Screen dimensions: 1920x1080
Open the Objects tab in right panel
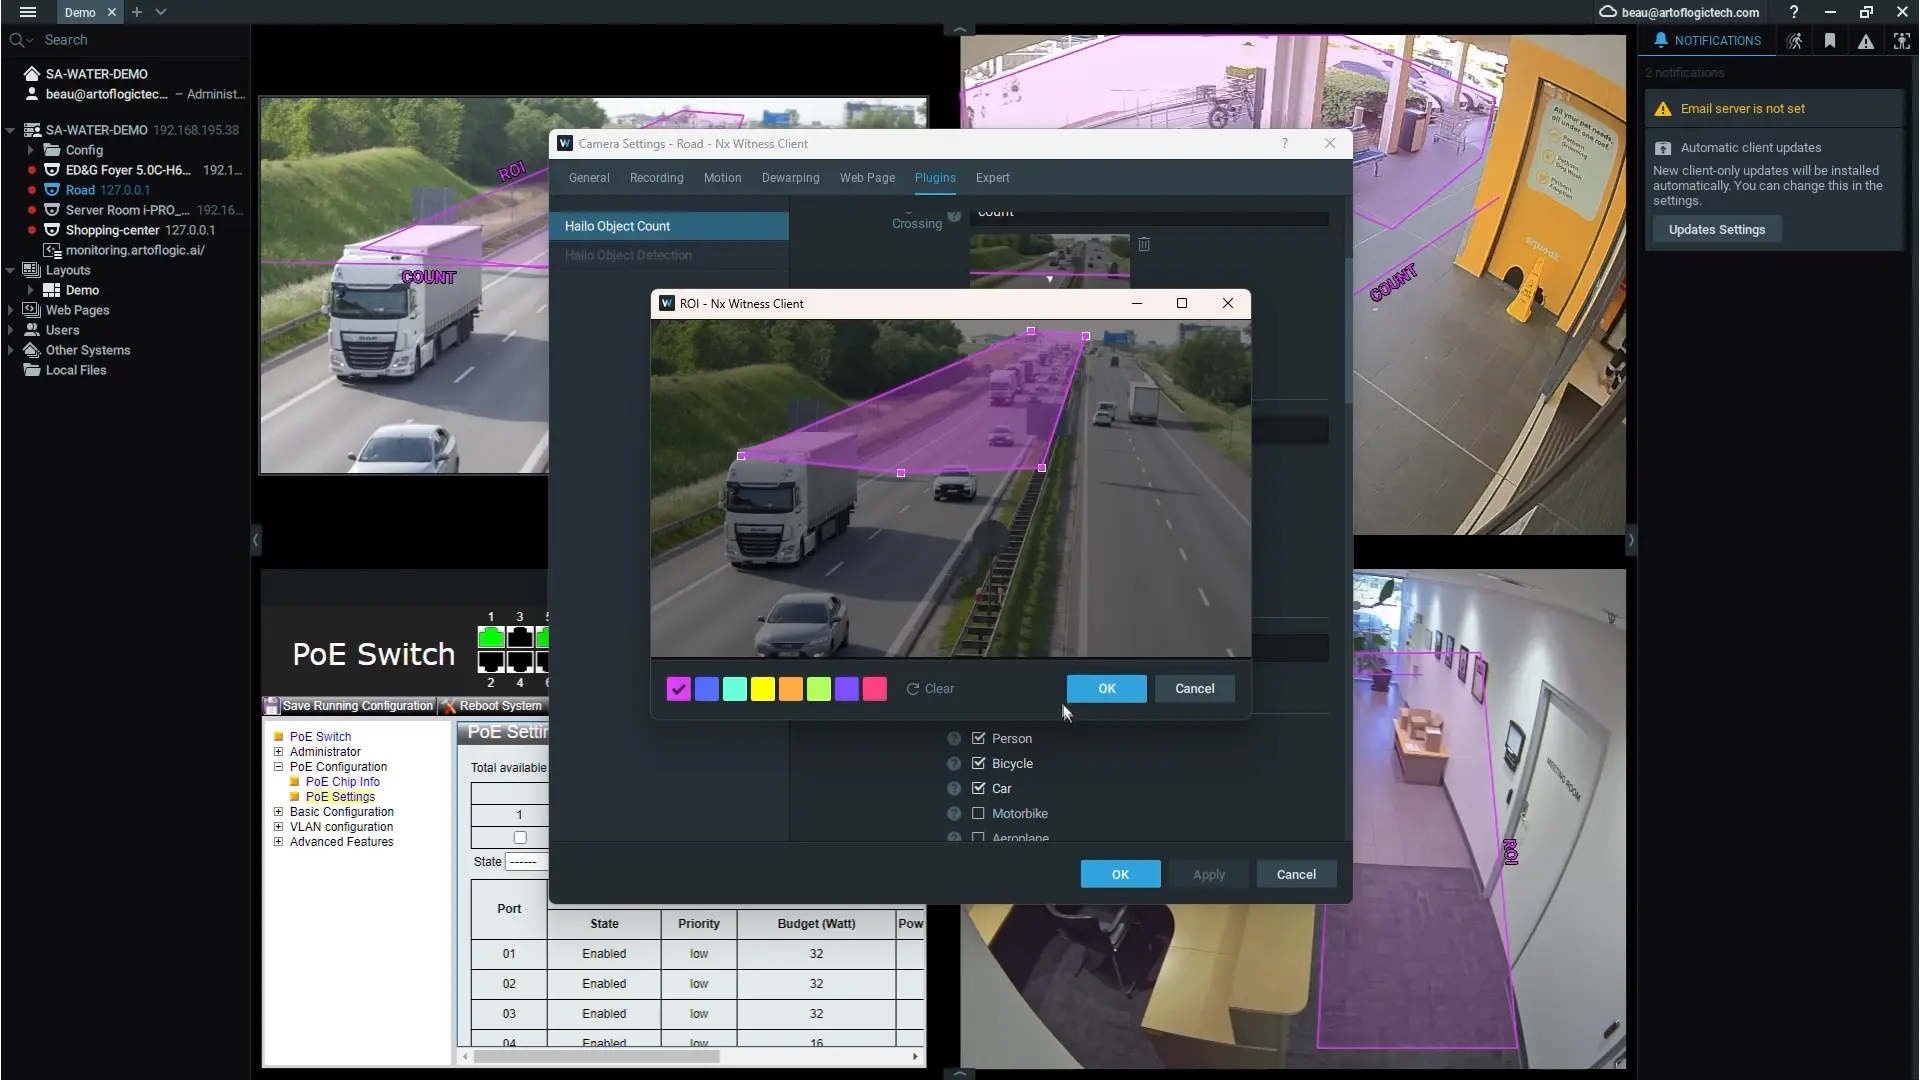(1901, 41)
